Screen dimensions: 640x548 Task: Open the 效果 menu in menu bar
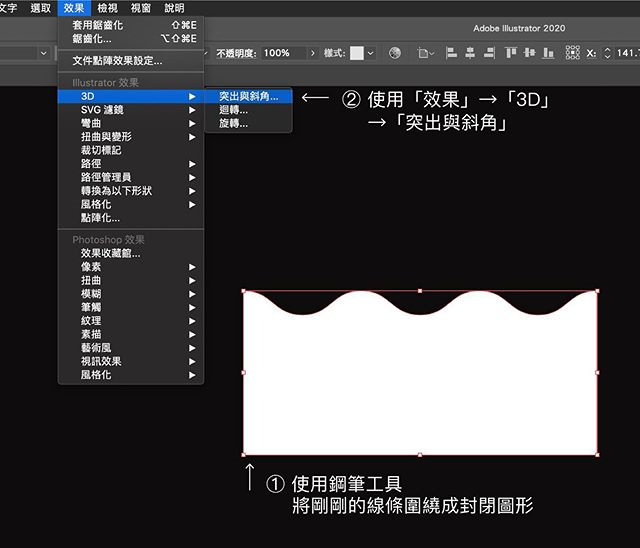tap(74, 8)
